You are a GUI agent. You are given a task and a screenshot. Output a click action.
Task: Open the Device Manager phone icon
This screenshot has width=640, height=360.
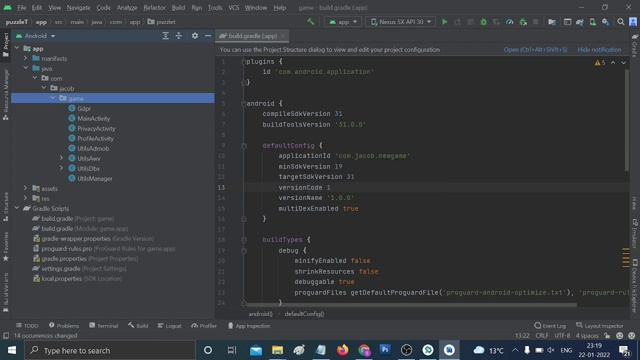pyautogui.click(x=592, y=22)
